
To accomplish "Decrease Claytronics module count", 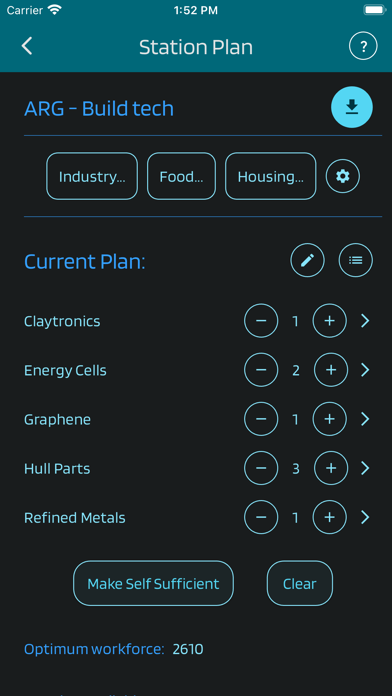I will pos(261,320).
